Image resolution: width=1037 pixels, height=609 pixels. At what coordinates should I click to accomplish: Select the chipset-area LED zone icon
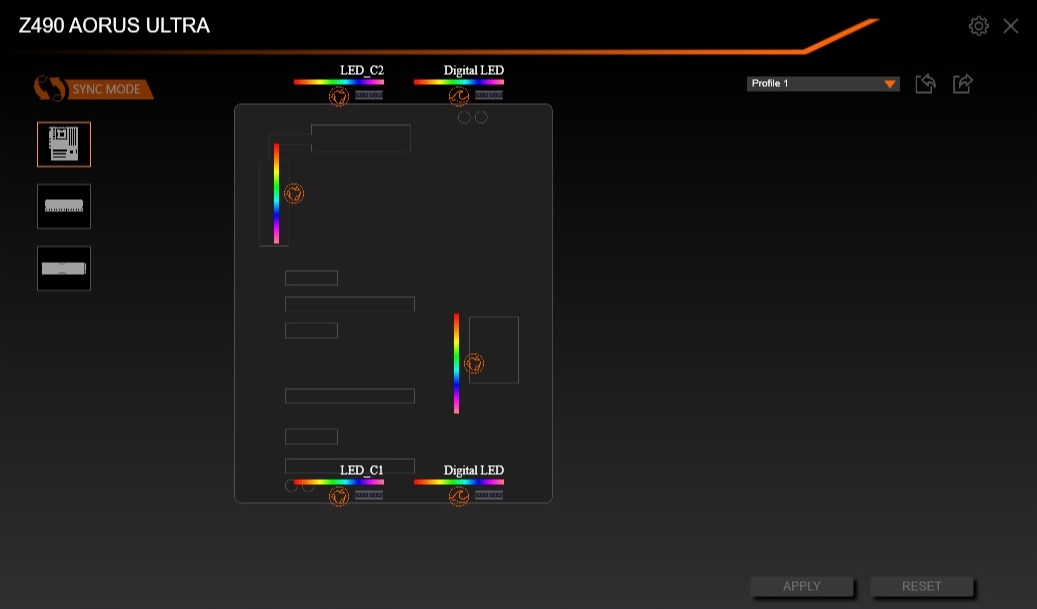474,364
